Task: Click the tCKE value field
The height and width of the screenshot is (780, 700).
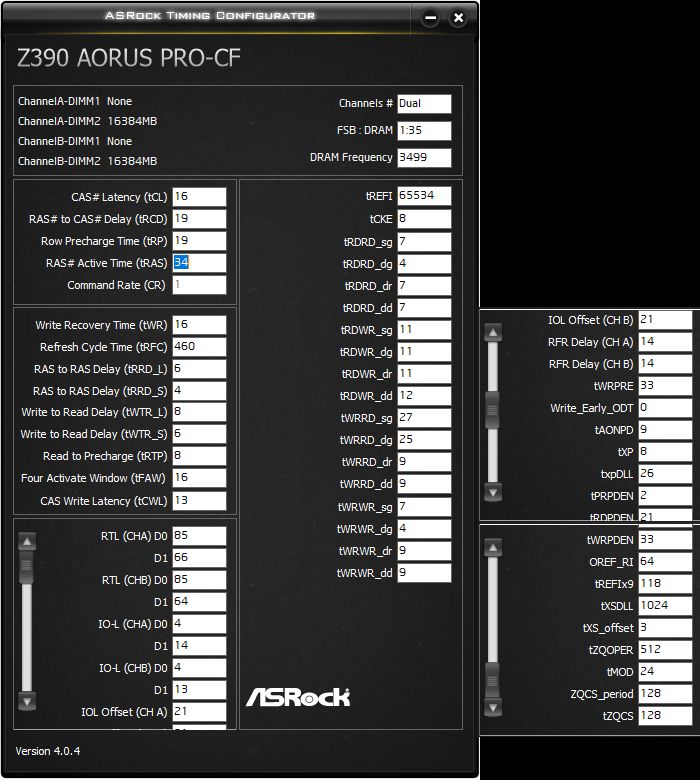Action: pos(424,219)
